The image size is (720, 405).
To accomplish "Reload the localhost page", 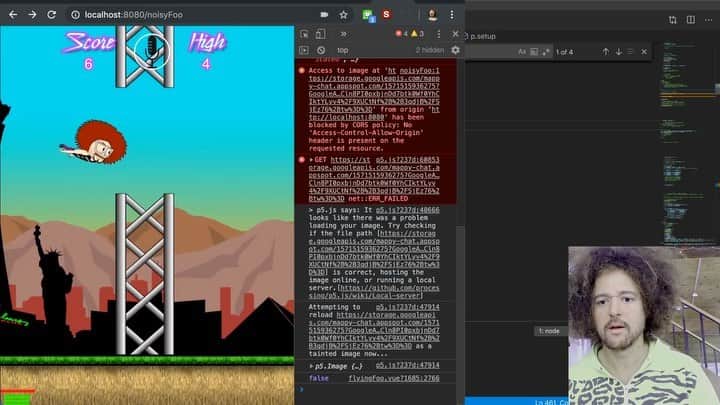I will (51, 15).
